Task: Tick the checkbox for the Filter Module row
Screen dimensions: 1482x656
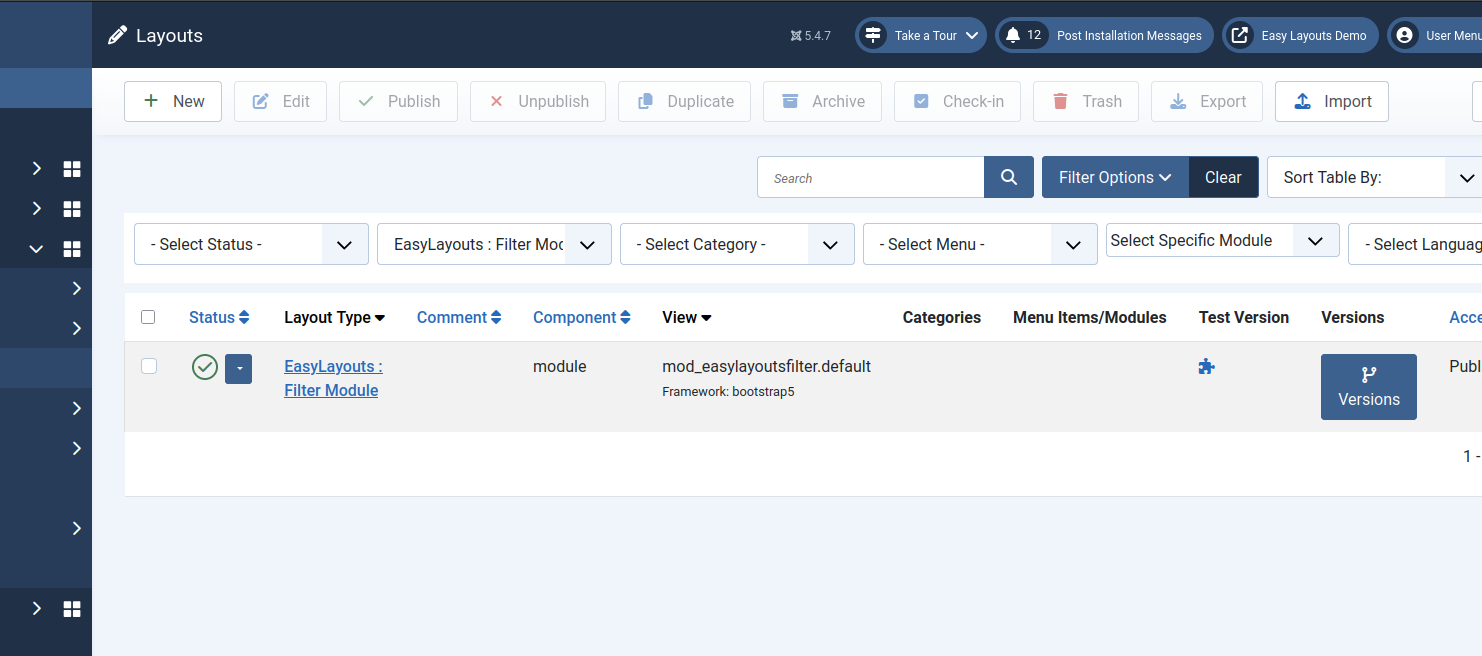Action: coord(149,366)
